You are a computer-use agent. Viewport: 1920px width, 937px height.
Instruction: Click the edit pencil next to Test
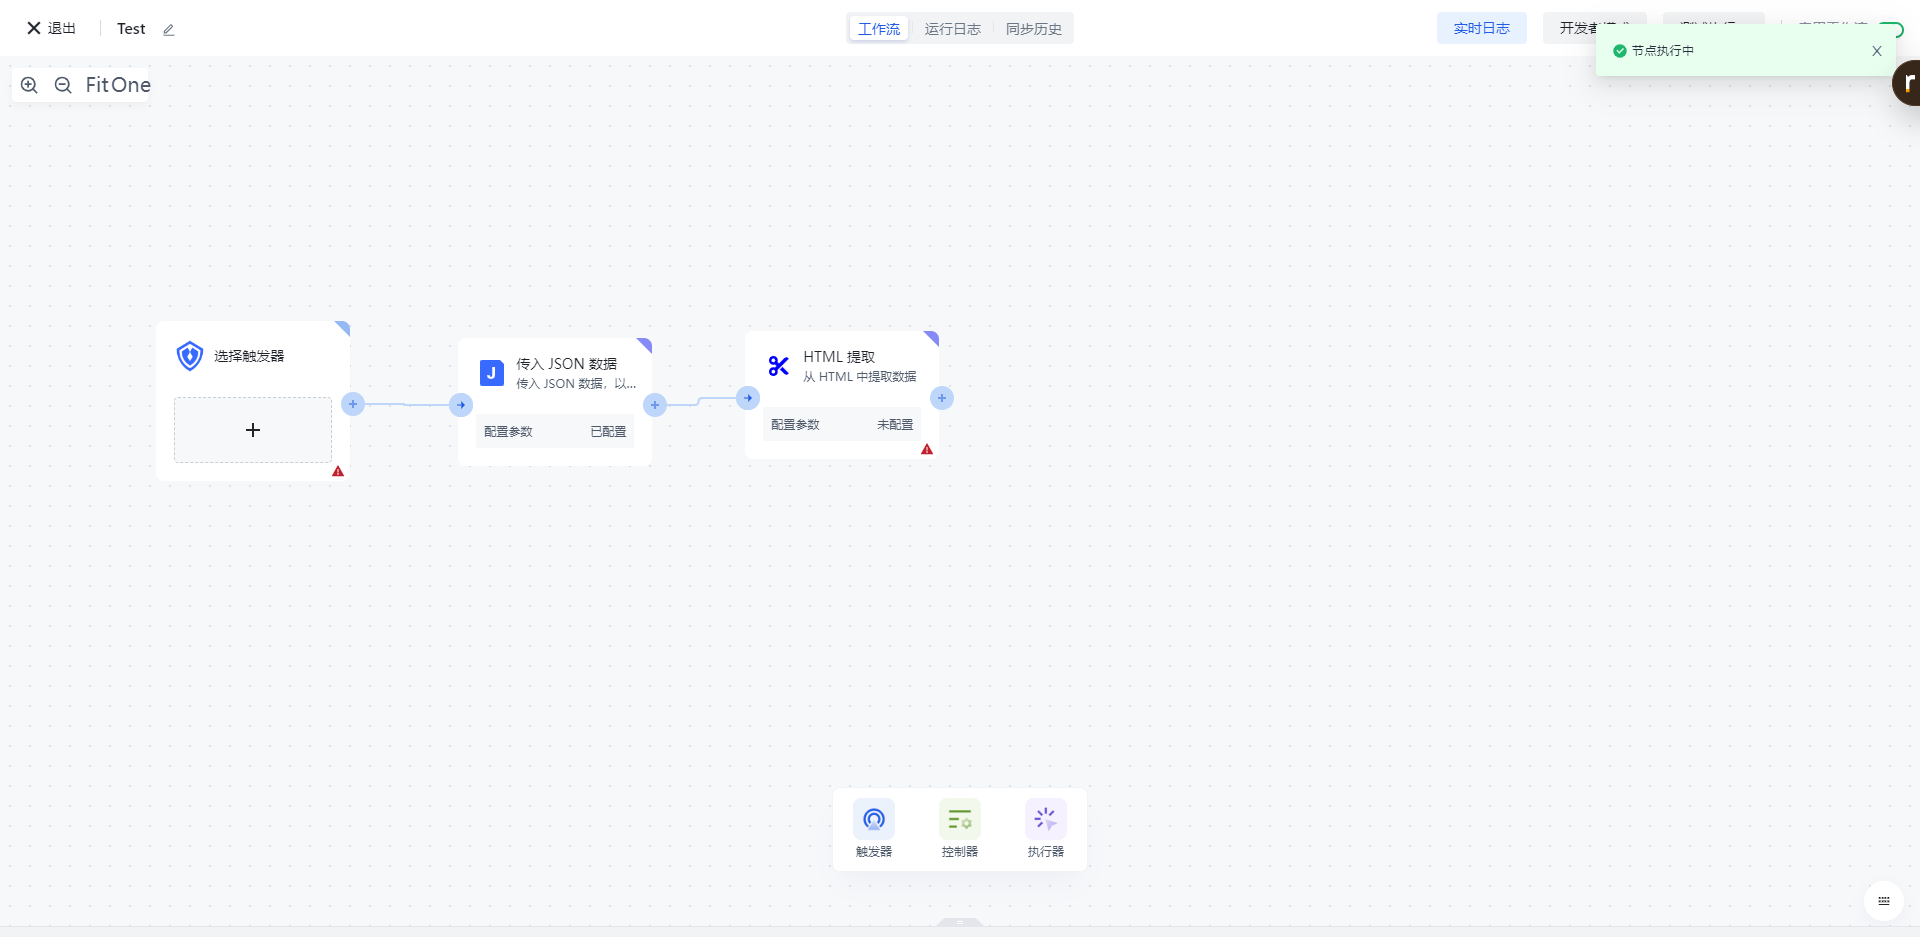click(x=169, y=30)
